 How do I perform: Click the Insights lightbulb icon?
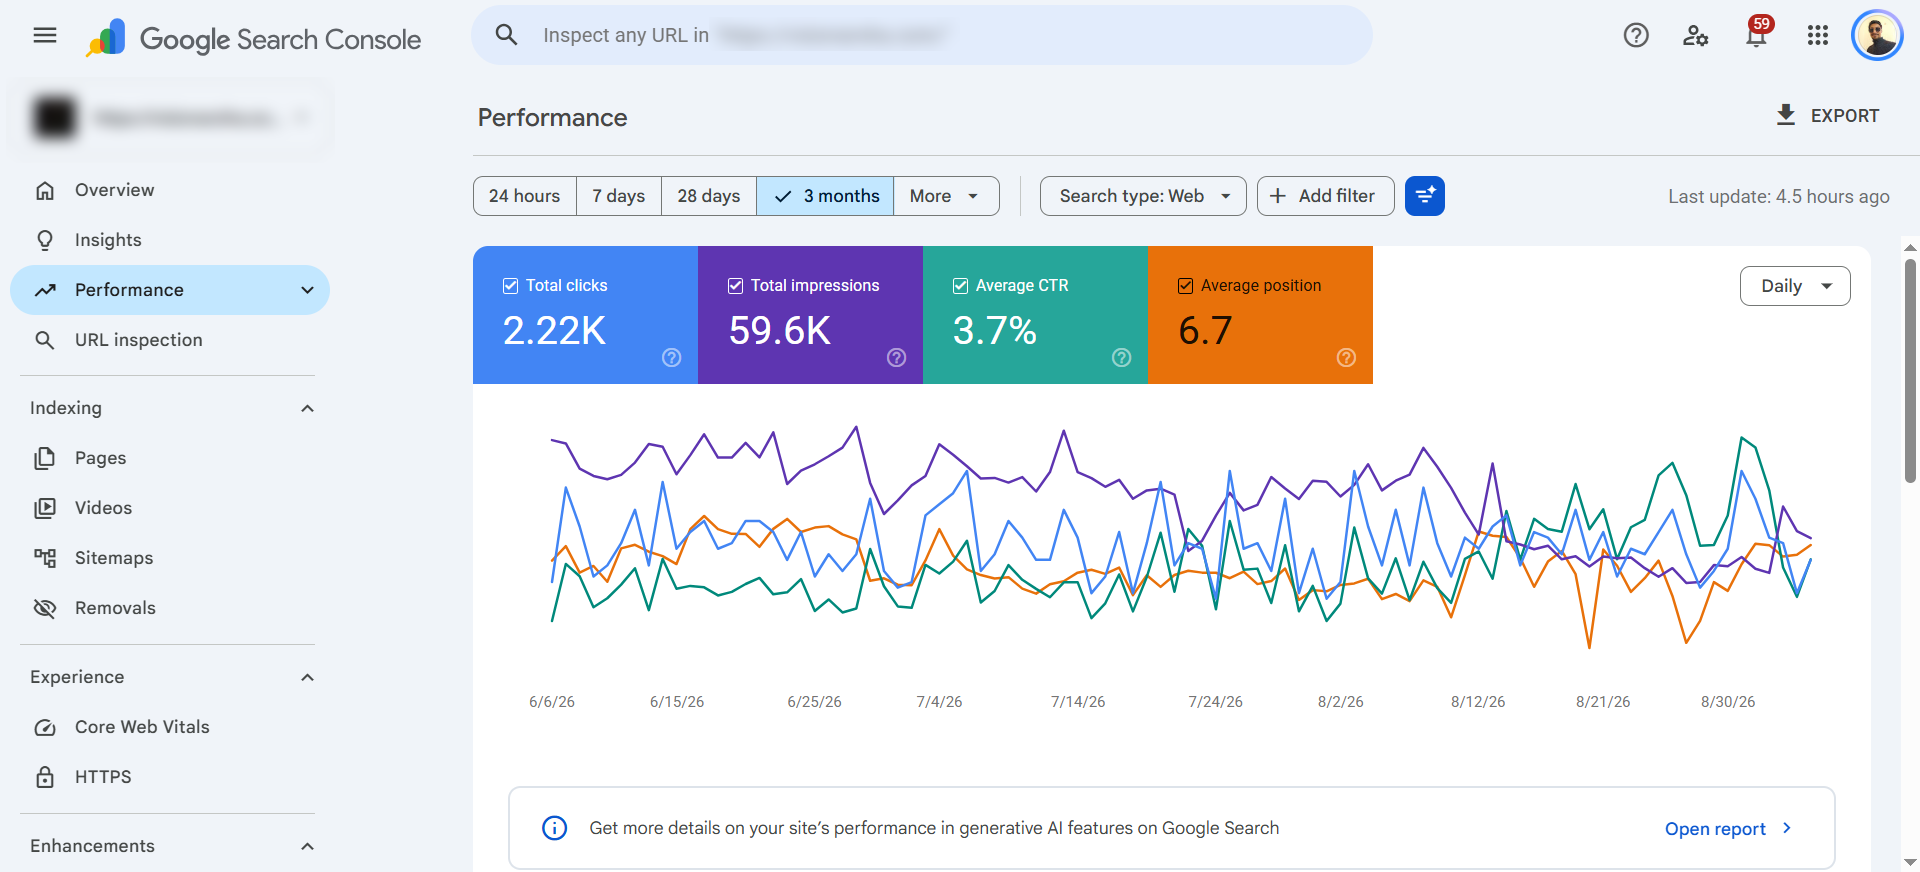(45, 240)
